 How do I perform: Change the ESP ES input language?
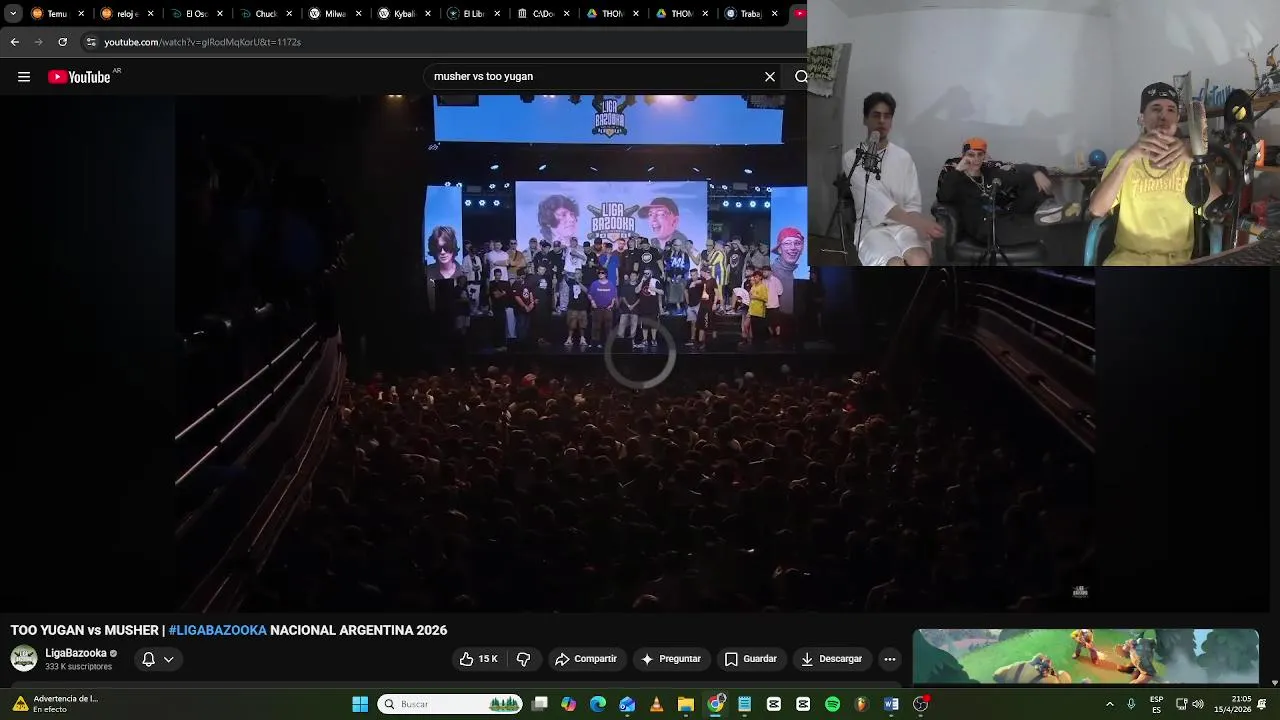(1156, 704)
